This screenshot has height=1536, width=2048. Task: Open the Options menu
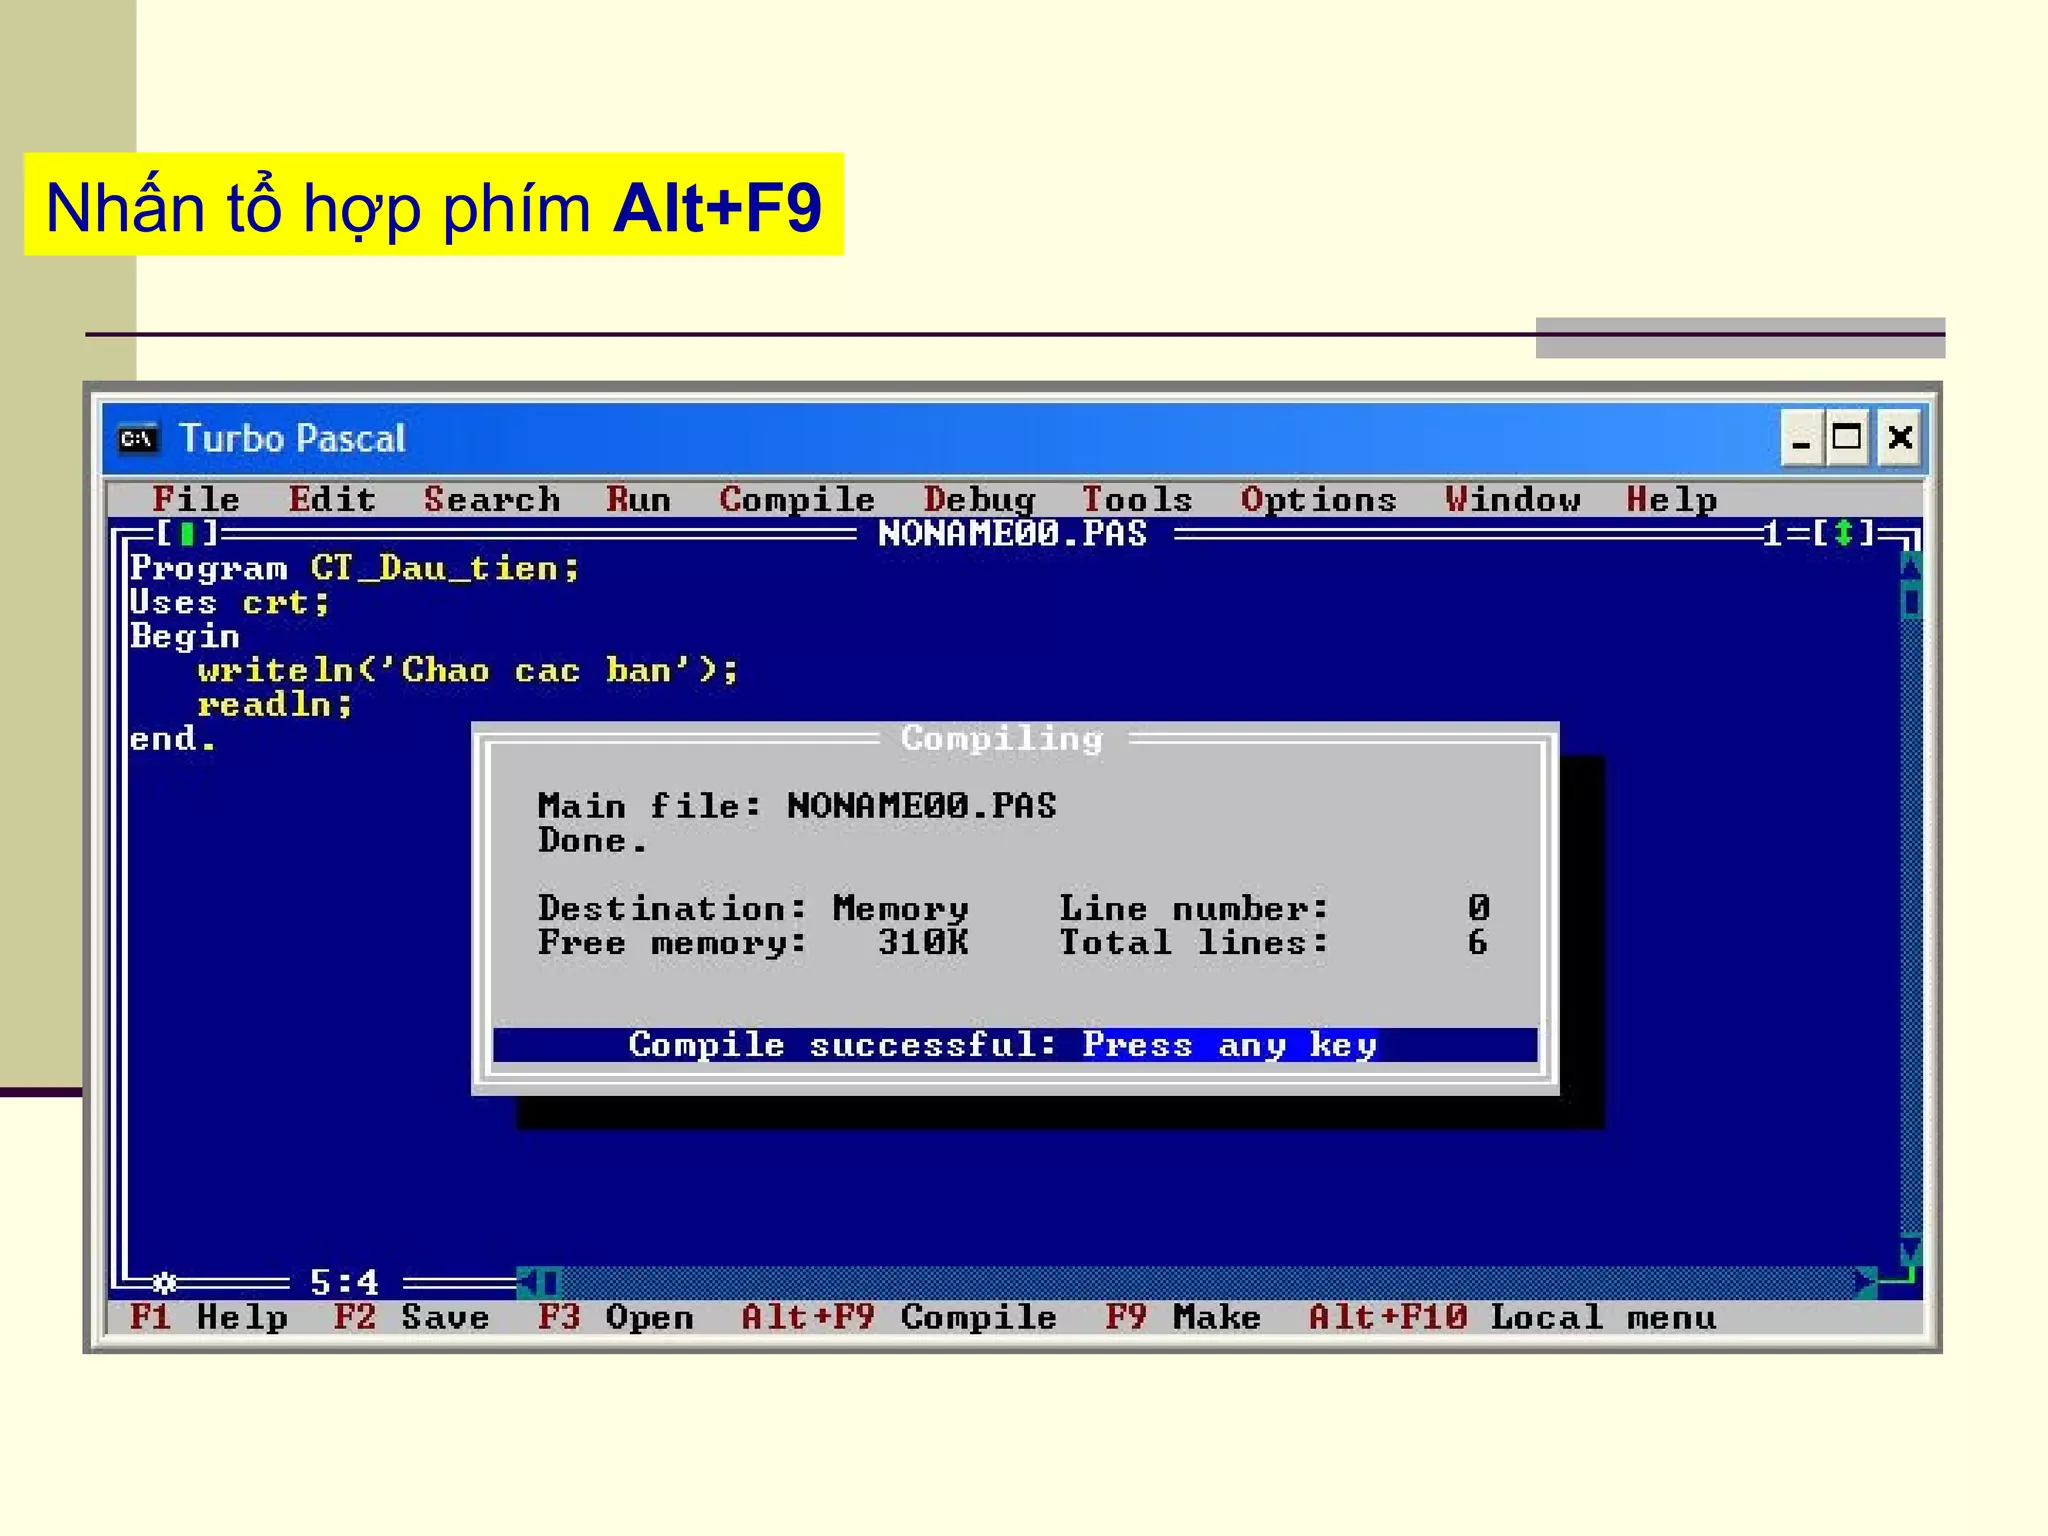pos(1318,499)
